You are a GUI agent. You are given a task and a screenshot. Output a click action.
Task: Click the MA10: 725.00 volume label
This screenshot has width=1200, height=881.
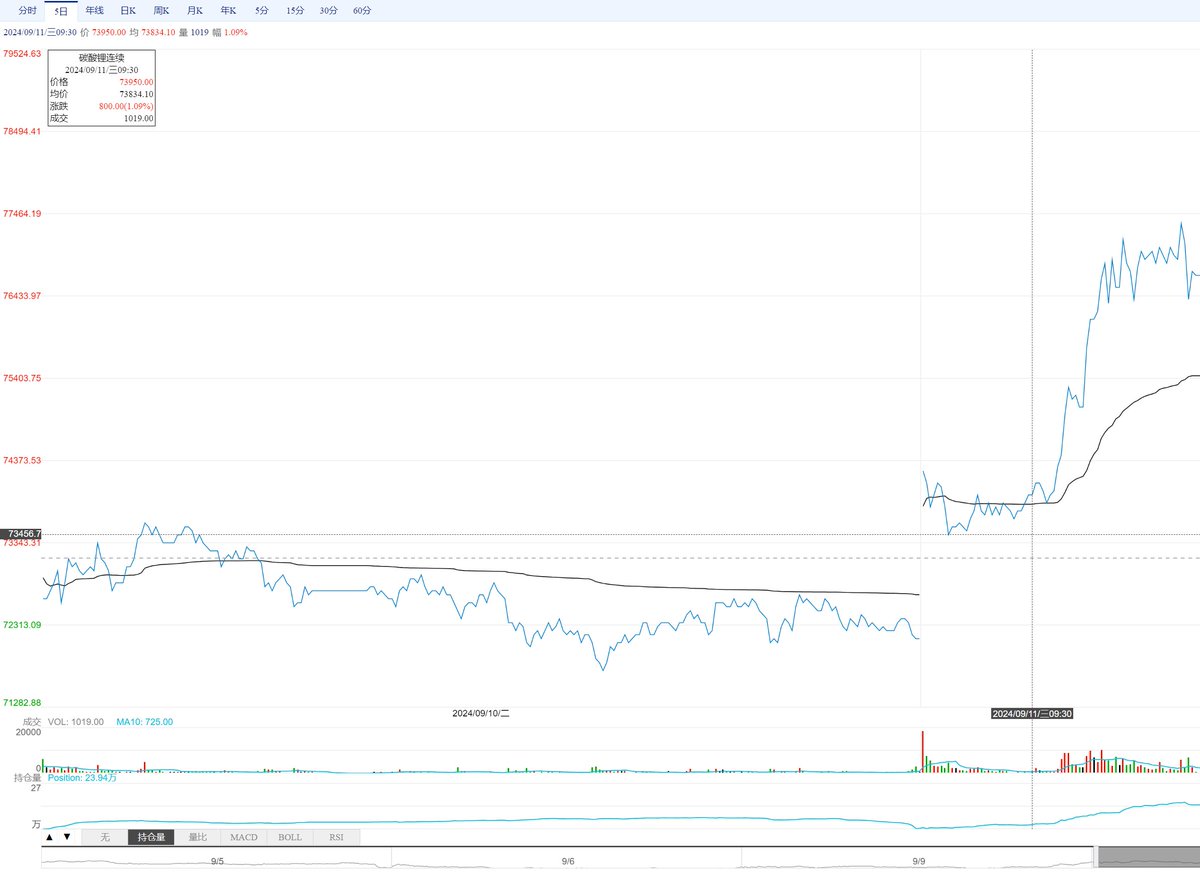point(144,722)
